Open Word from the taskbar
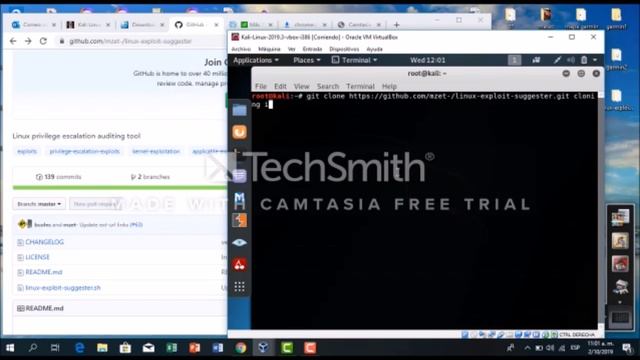640x360 pixels. pos(218,348)
